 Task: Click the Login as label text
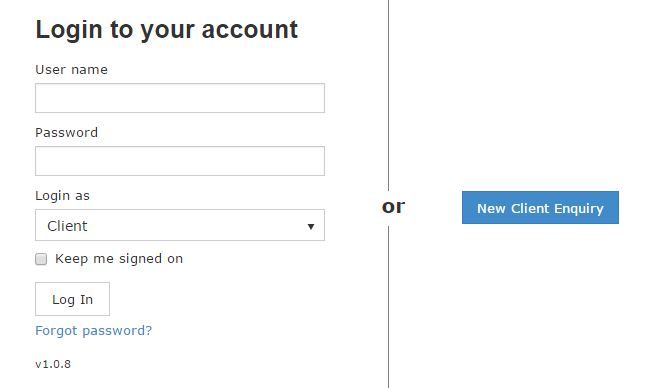[x=62, y=196]
